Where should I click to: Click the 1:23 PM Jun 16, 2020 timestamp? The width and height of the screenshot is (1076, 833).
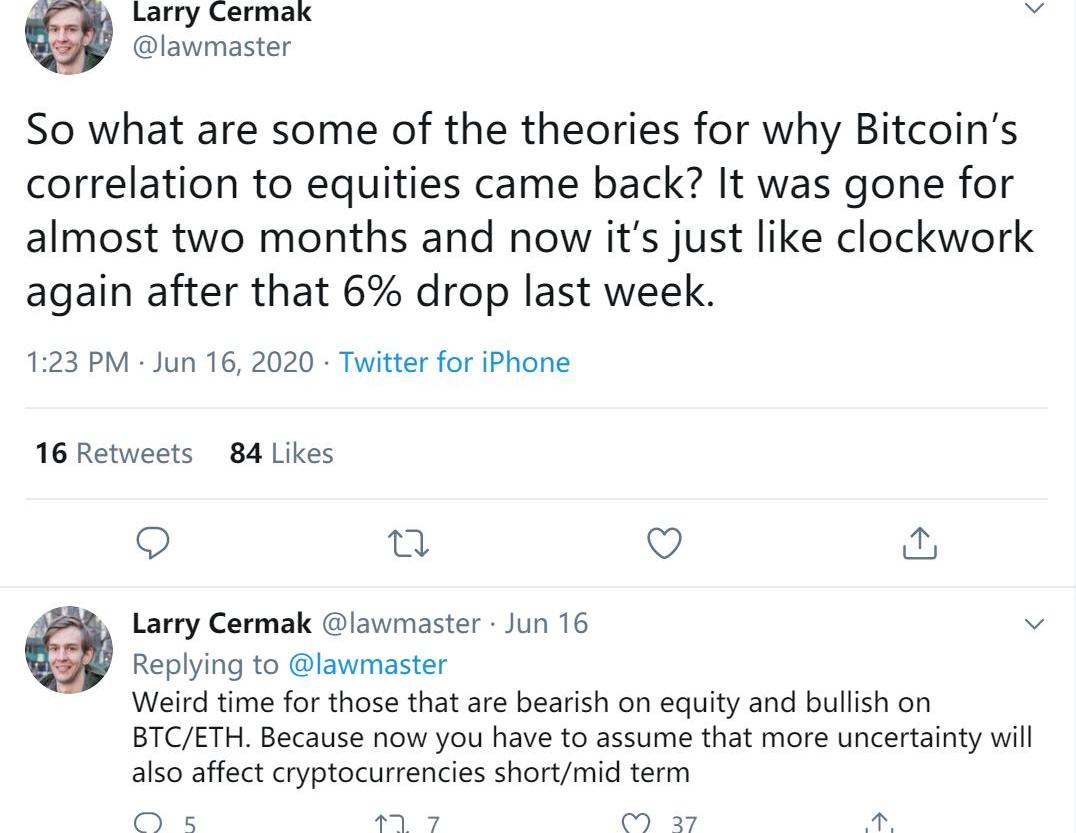(169, 362)
